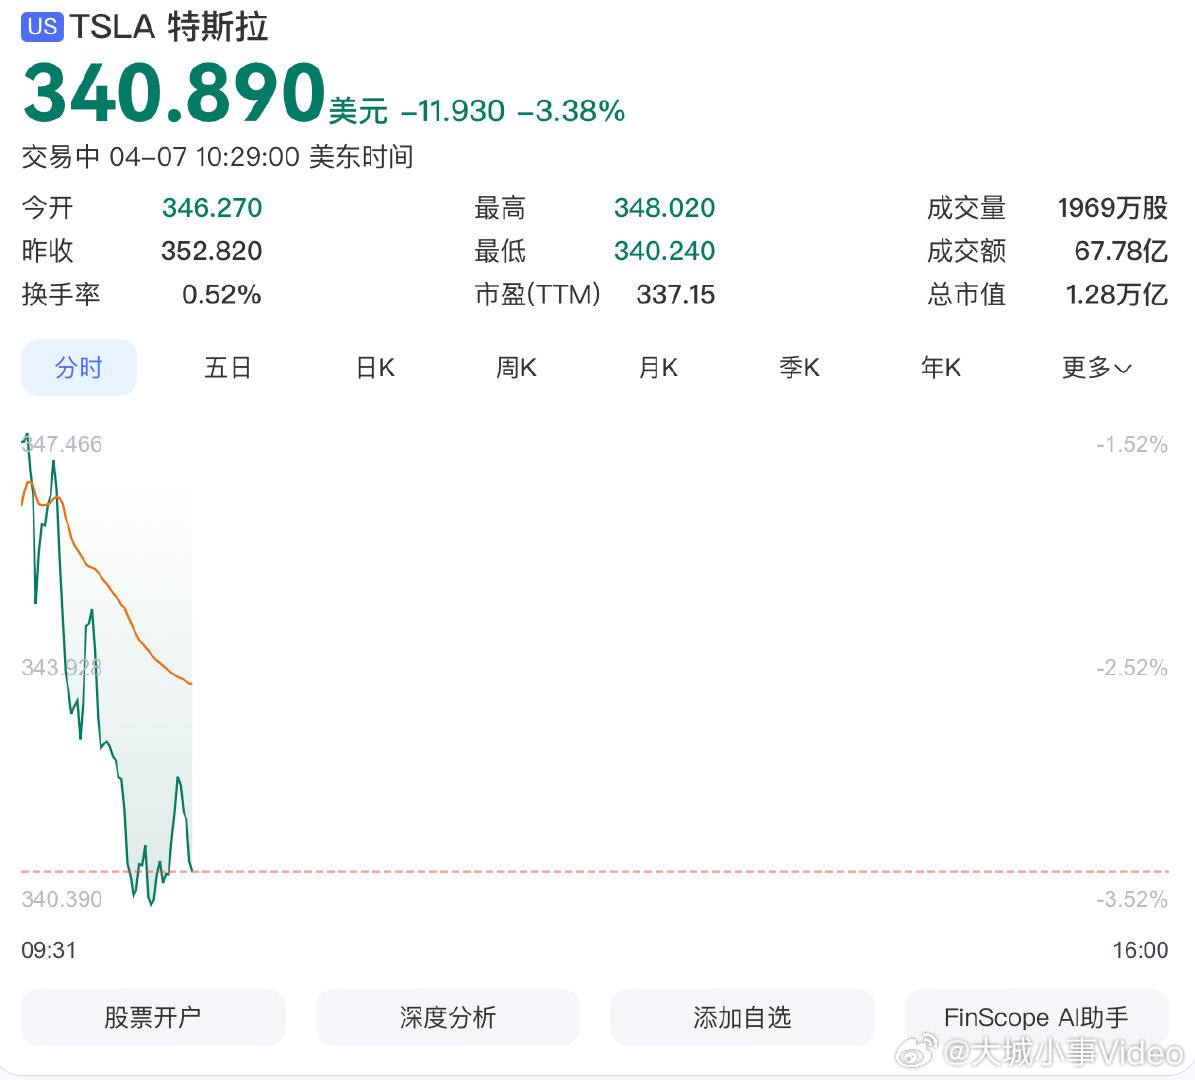Viewport: 1195px width, 1080px height.
Task: Click the Weibo watermark icon
Action: (x=912, y=1052)
